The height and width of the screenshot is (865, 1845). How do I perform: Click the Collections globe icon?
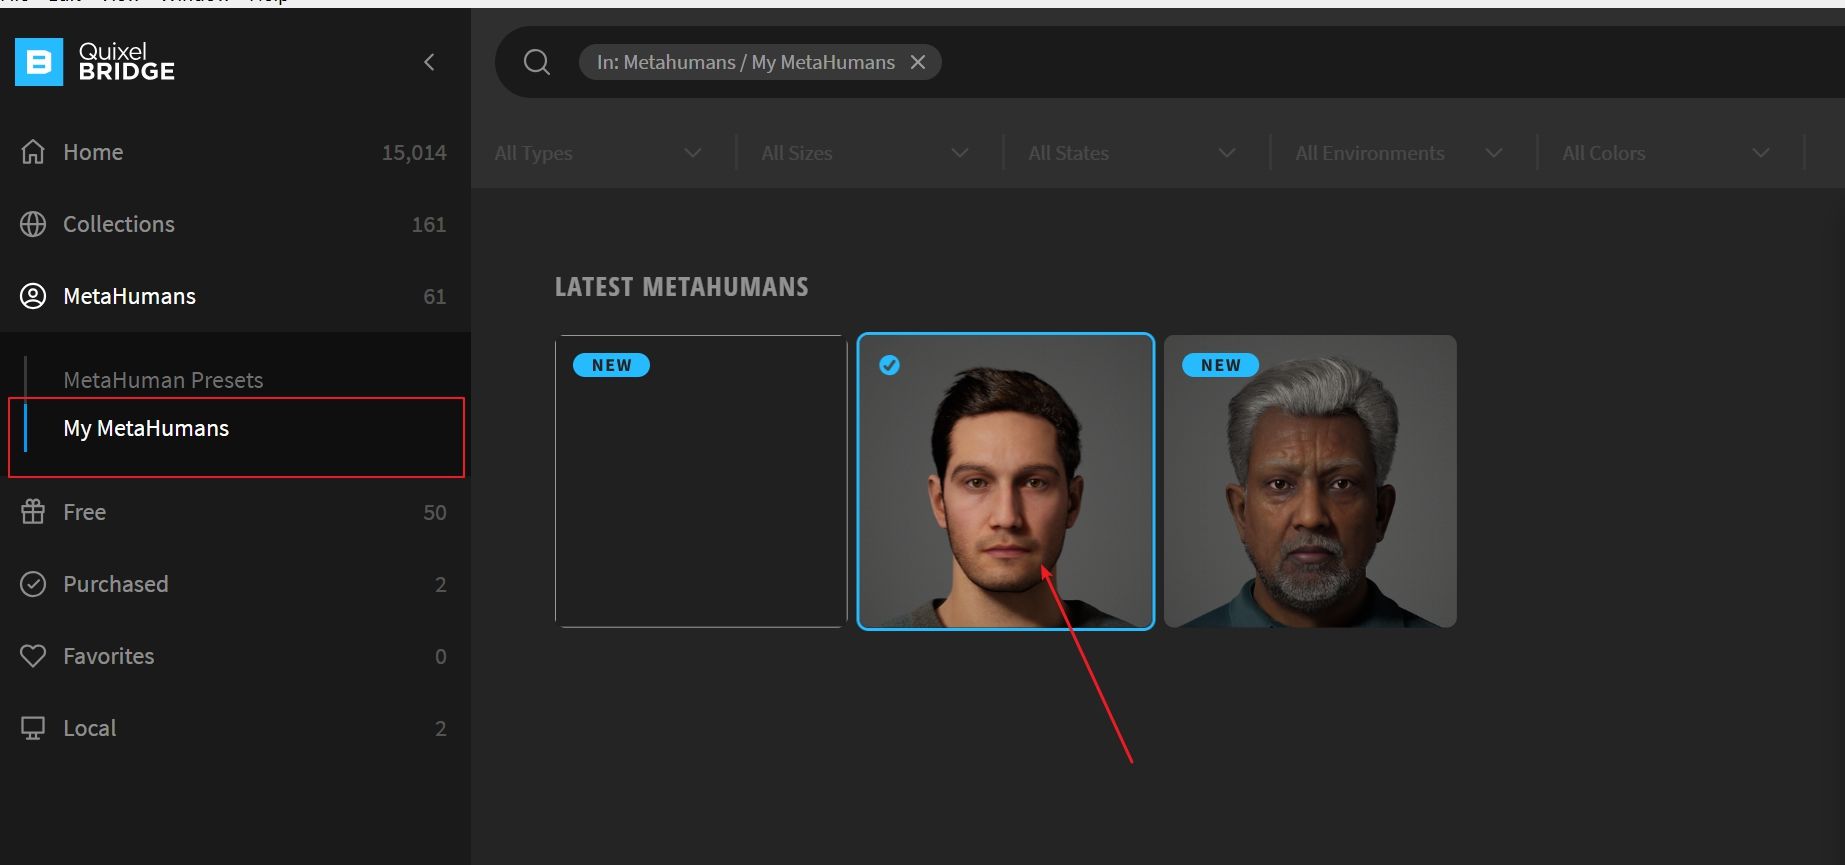[x=33, y=224]
